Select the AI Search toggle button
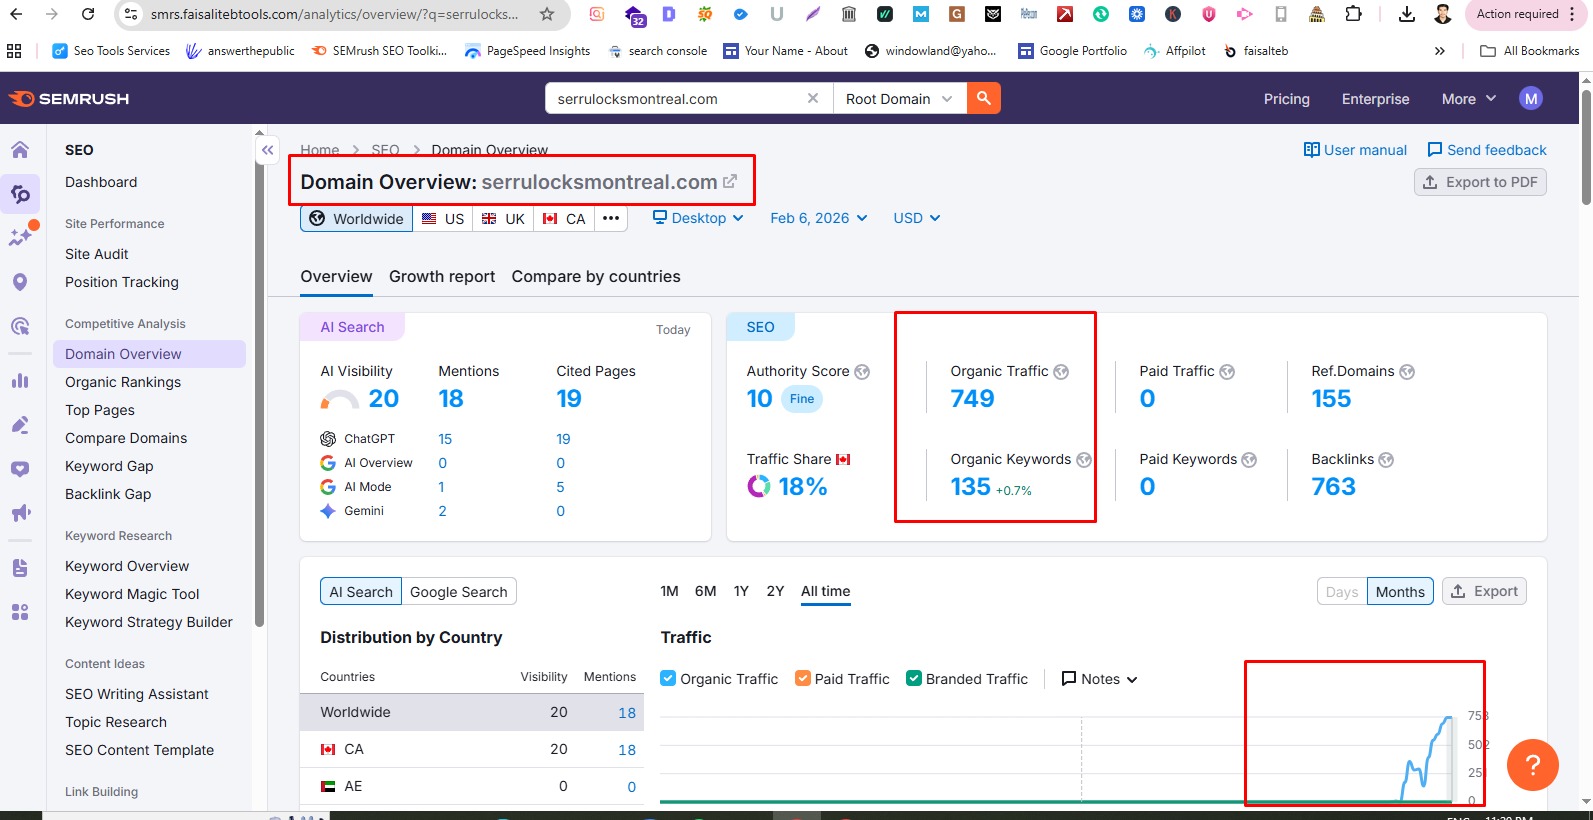The width and height of the screenshot is (1593, 820). [x=361, y=592]
